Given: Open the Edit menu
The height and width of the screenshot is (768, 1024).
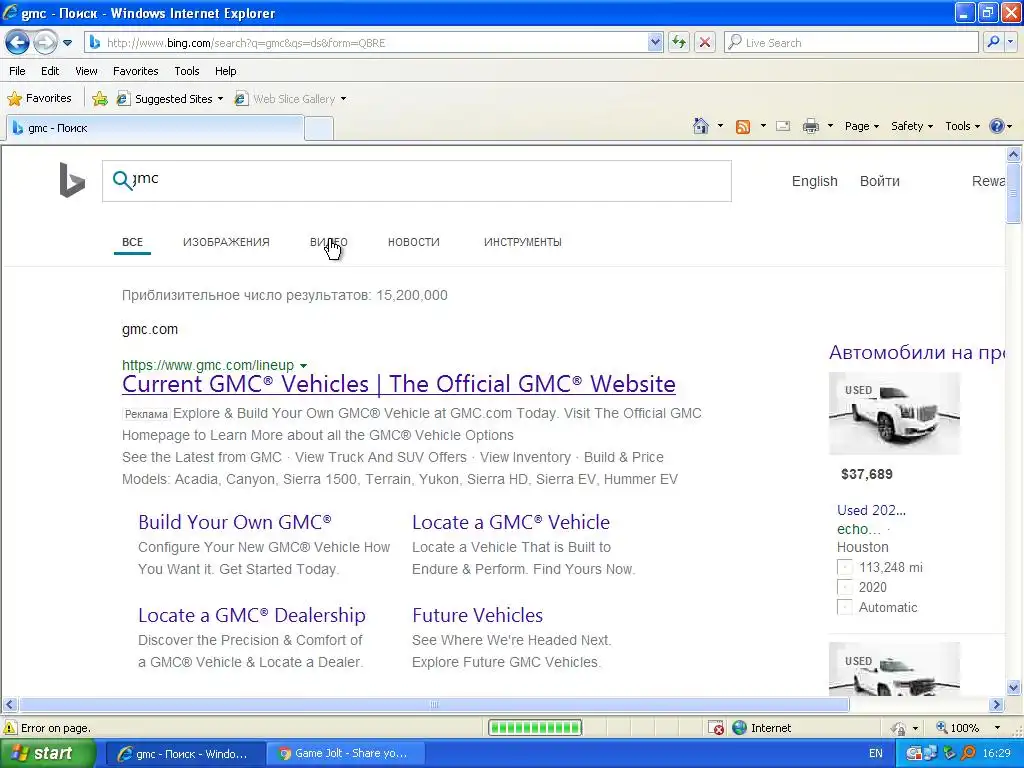Looking at the screenshot, I should (x=50, y=71).
